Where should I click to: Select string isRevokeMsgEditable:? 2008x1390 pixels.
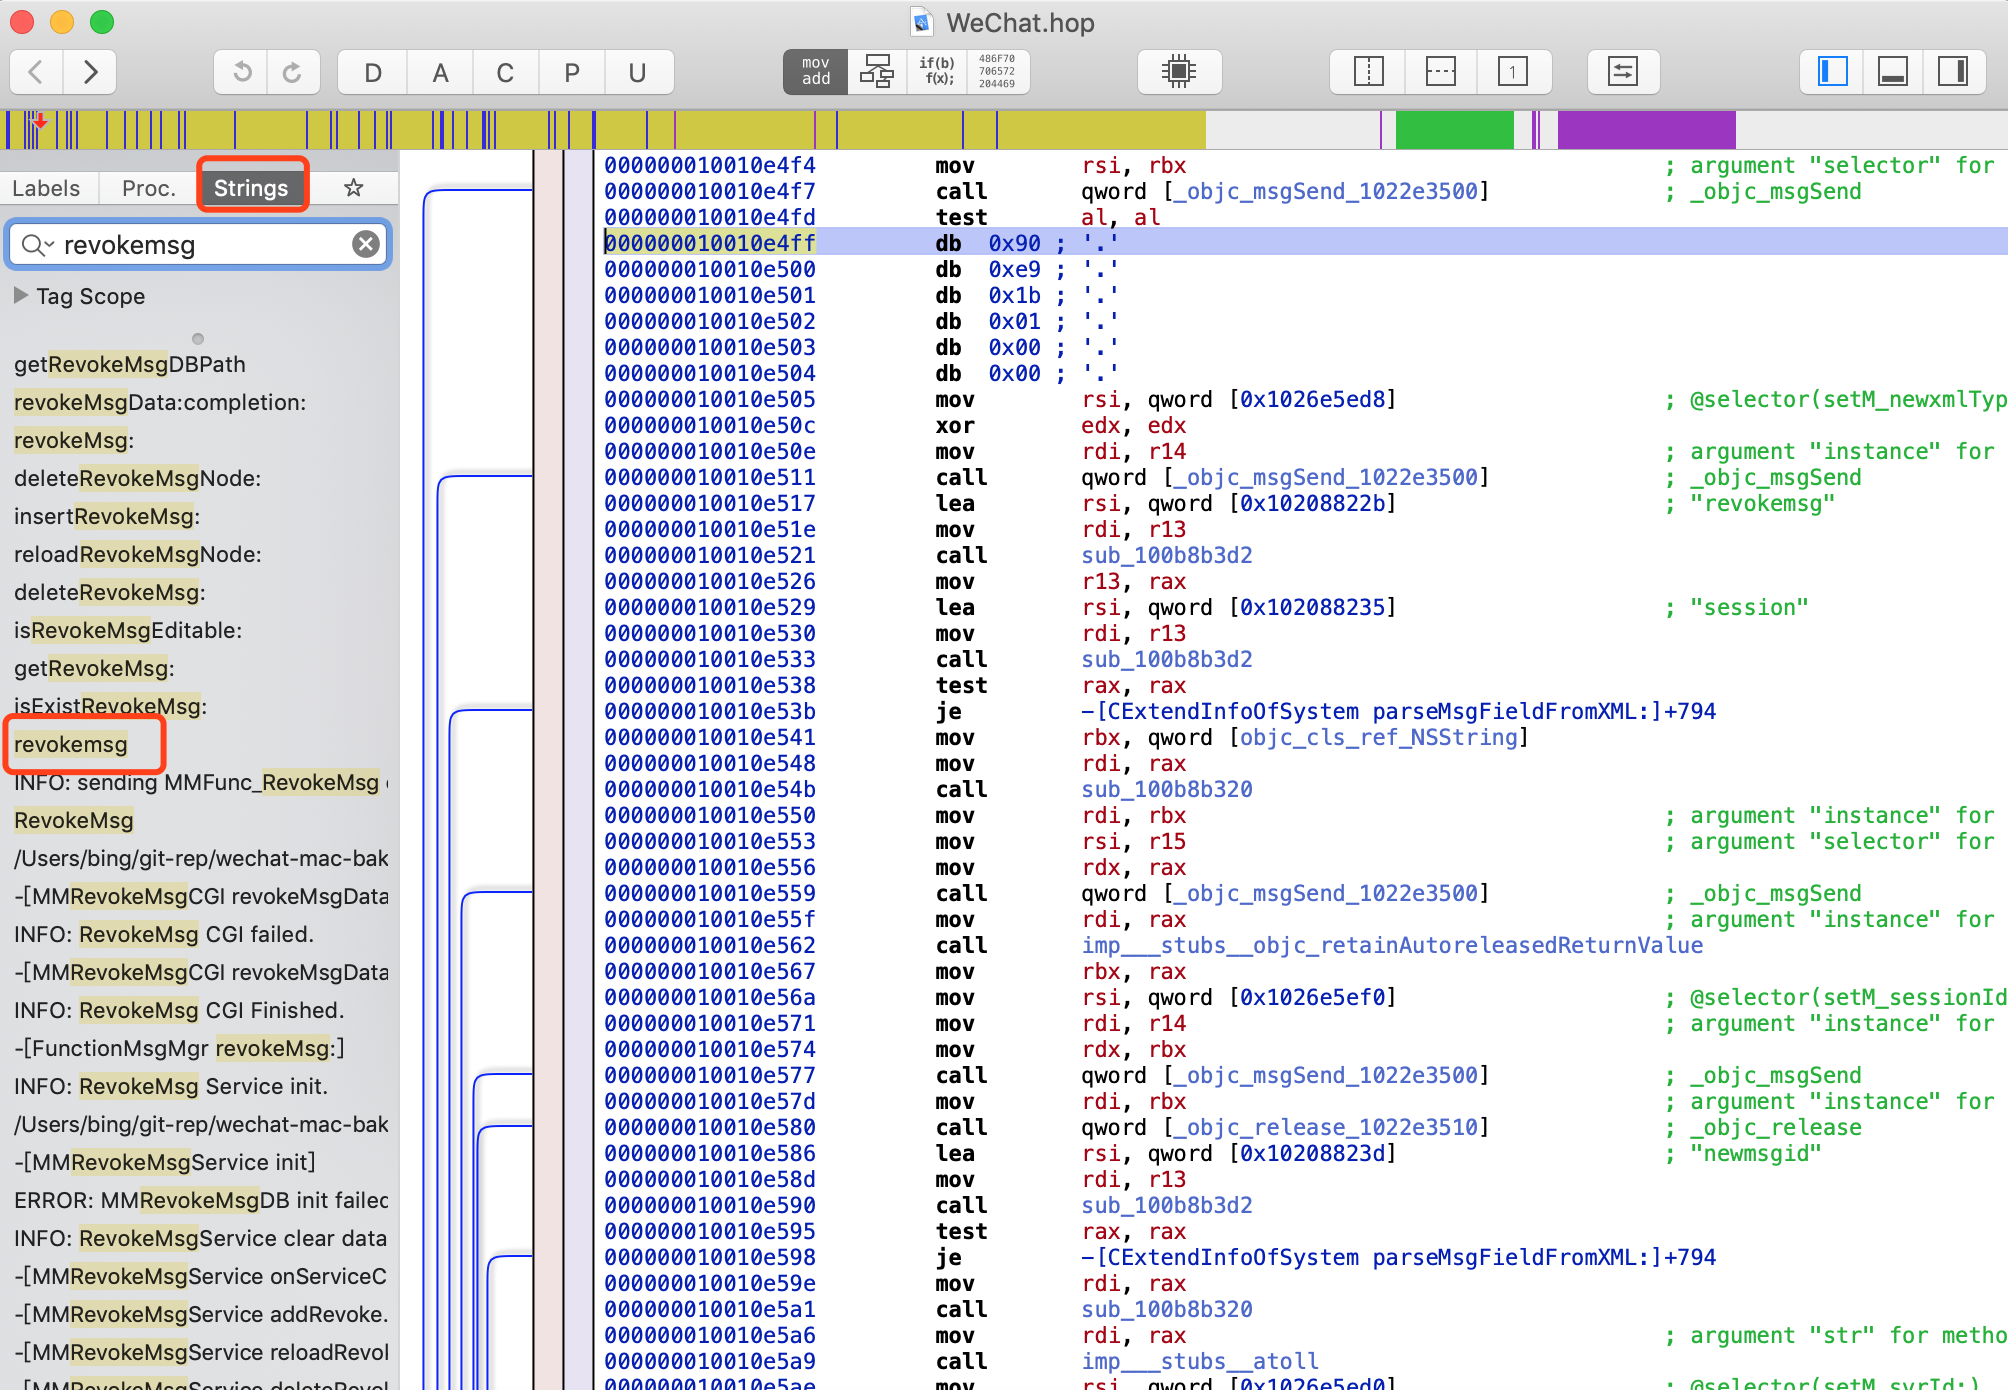(x=128, y=630)
